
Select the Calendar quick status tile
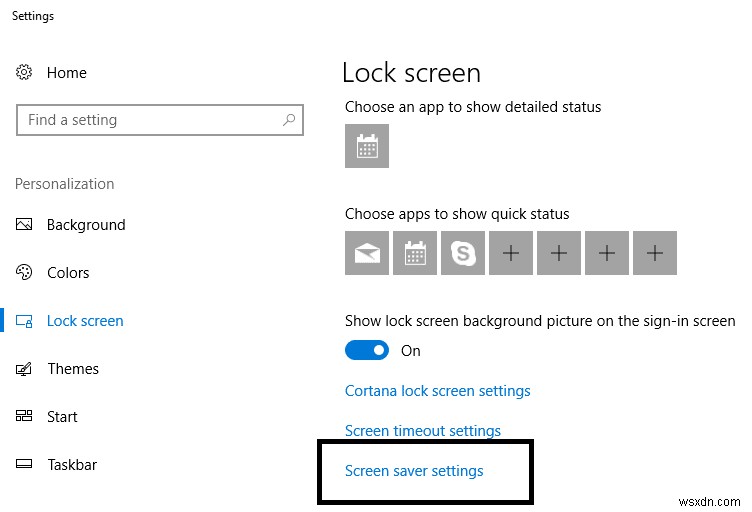(415, 253)
